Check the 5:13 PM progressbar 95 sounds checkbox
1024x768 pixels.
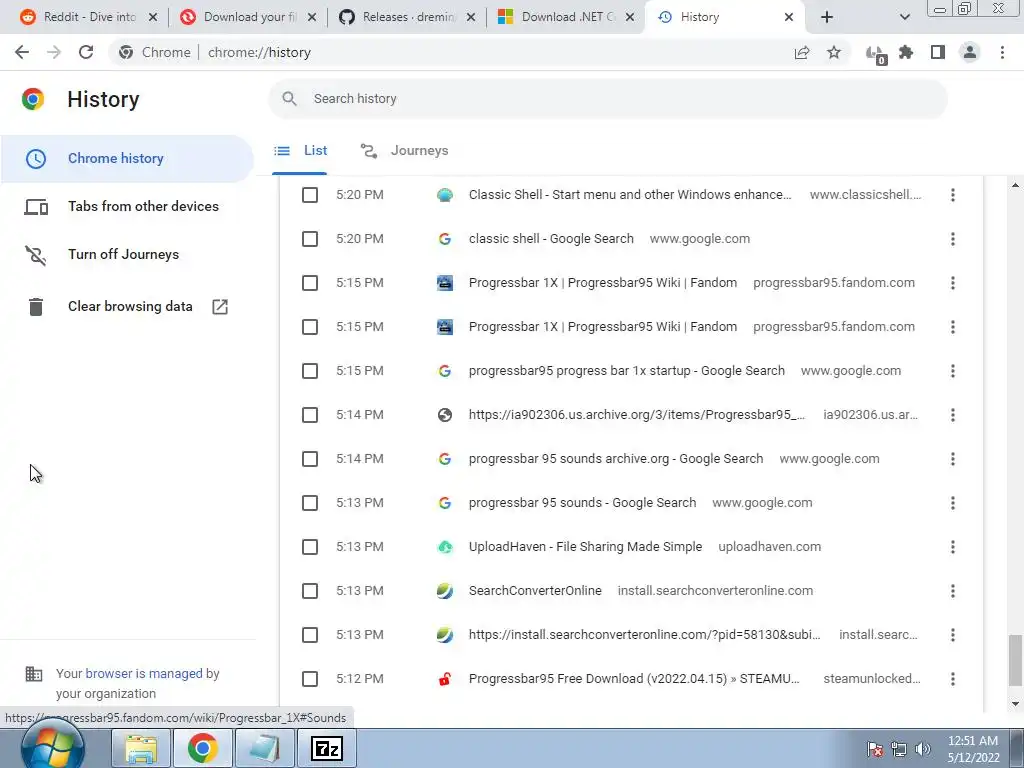pyautogui.click(x=310, y=503)
